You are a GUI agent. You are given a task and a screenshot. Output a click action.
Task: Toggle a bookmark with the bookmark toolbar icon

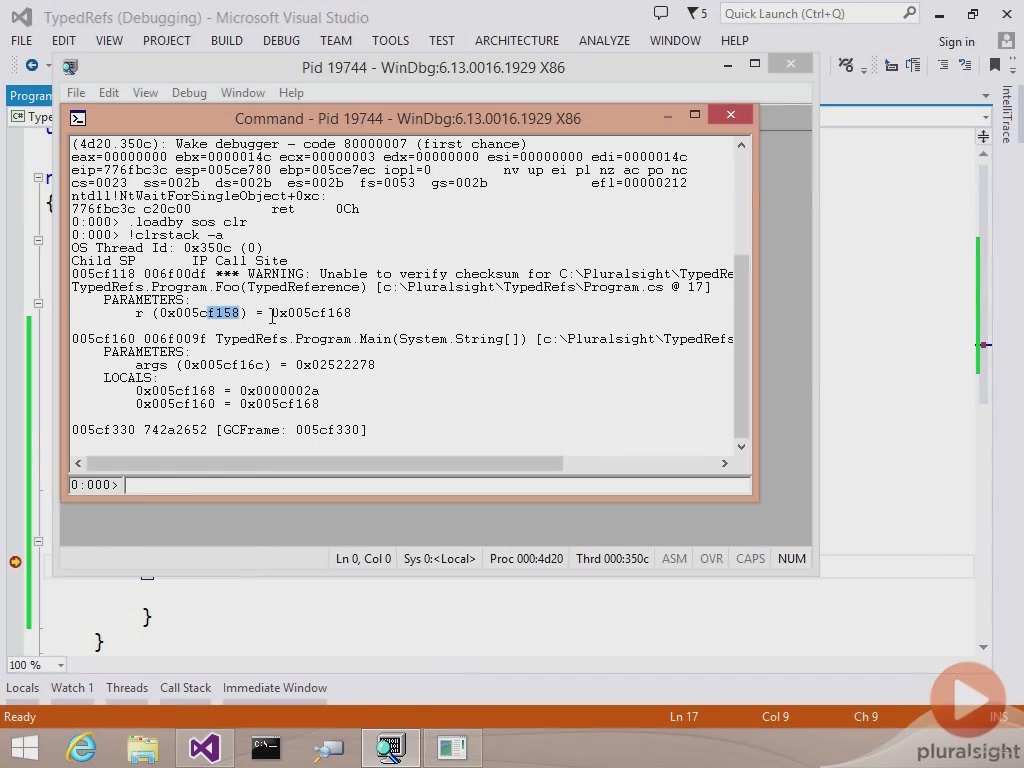pyautogui.click(x=995, y=65)
